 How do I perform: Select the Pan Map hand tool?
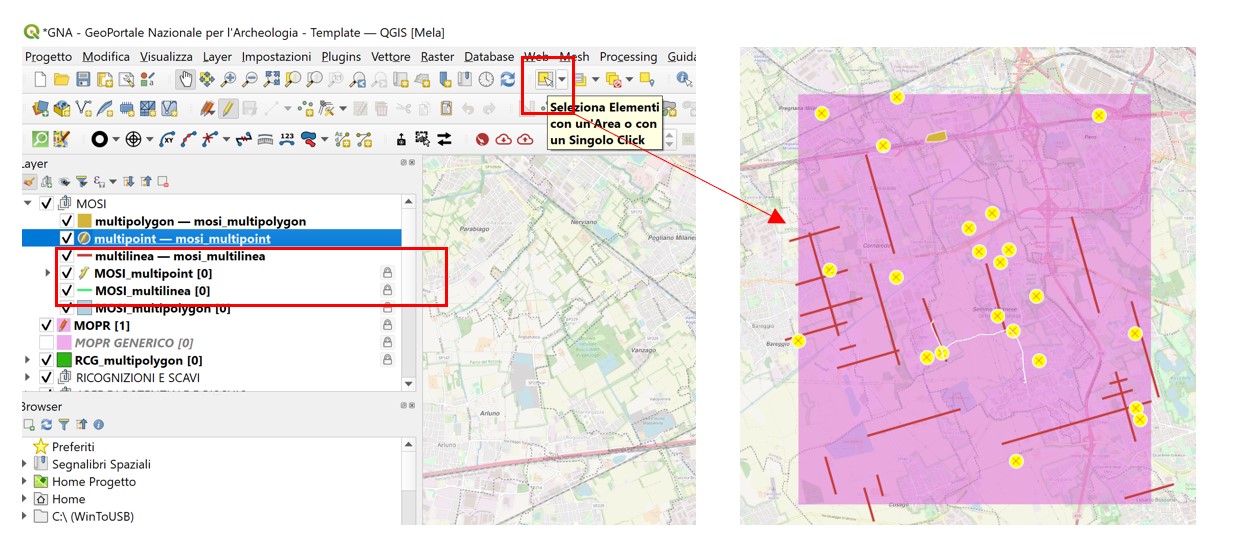click(185, 79)
